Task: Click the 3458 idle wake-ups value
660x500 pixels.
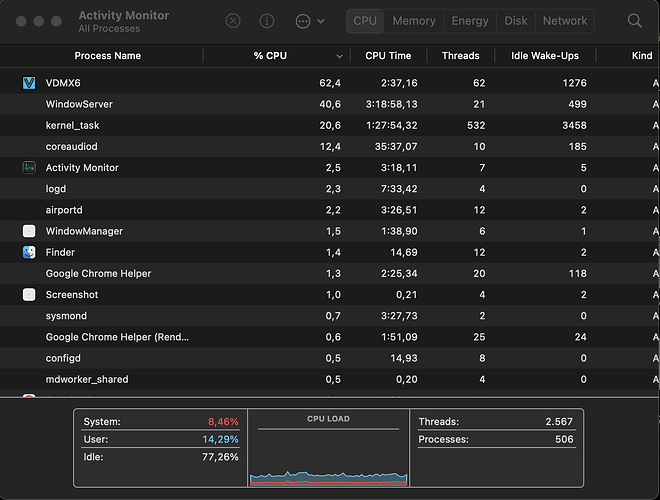Action: point(574,125)
